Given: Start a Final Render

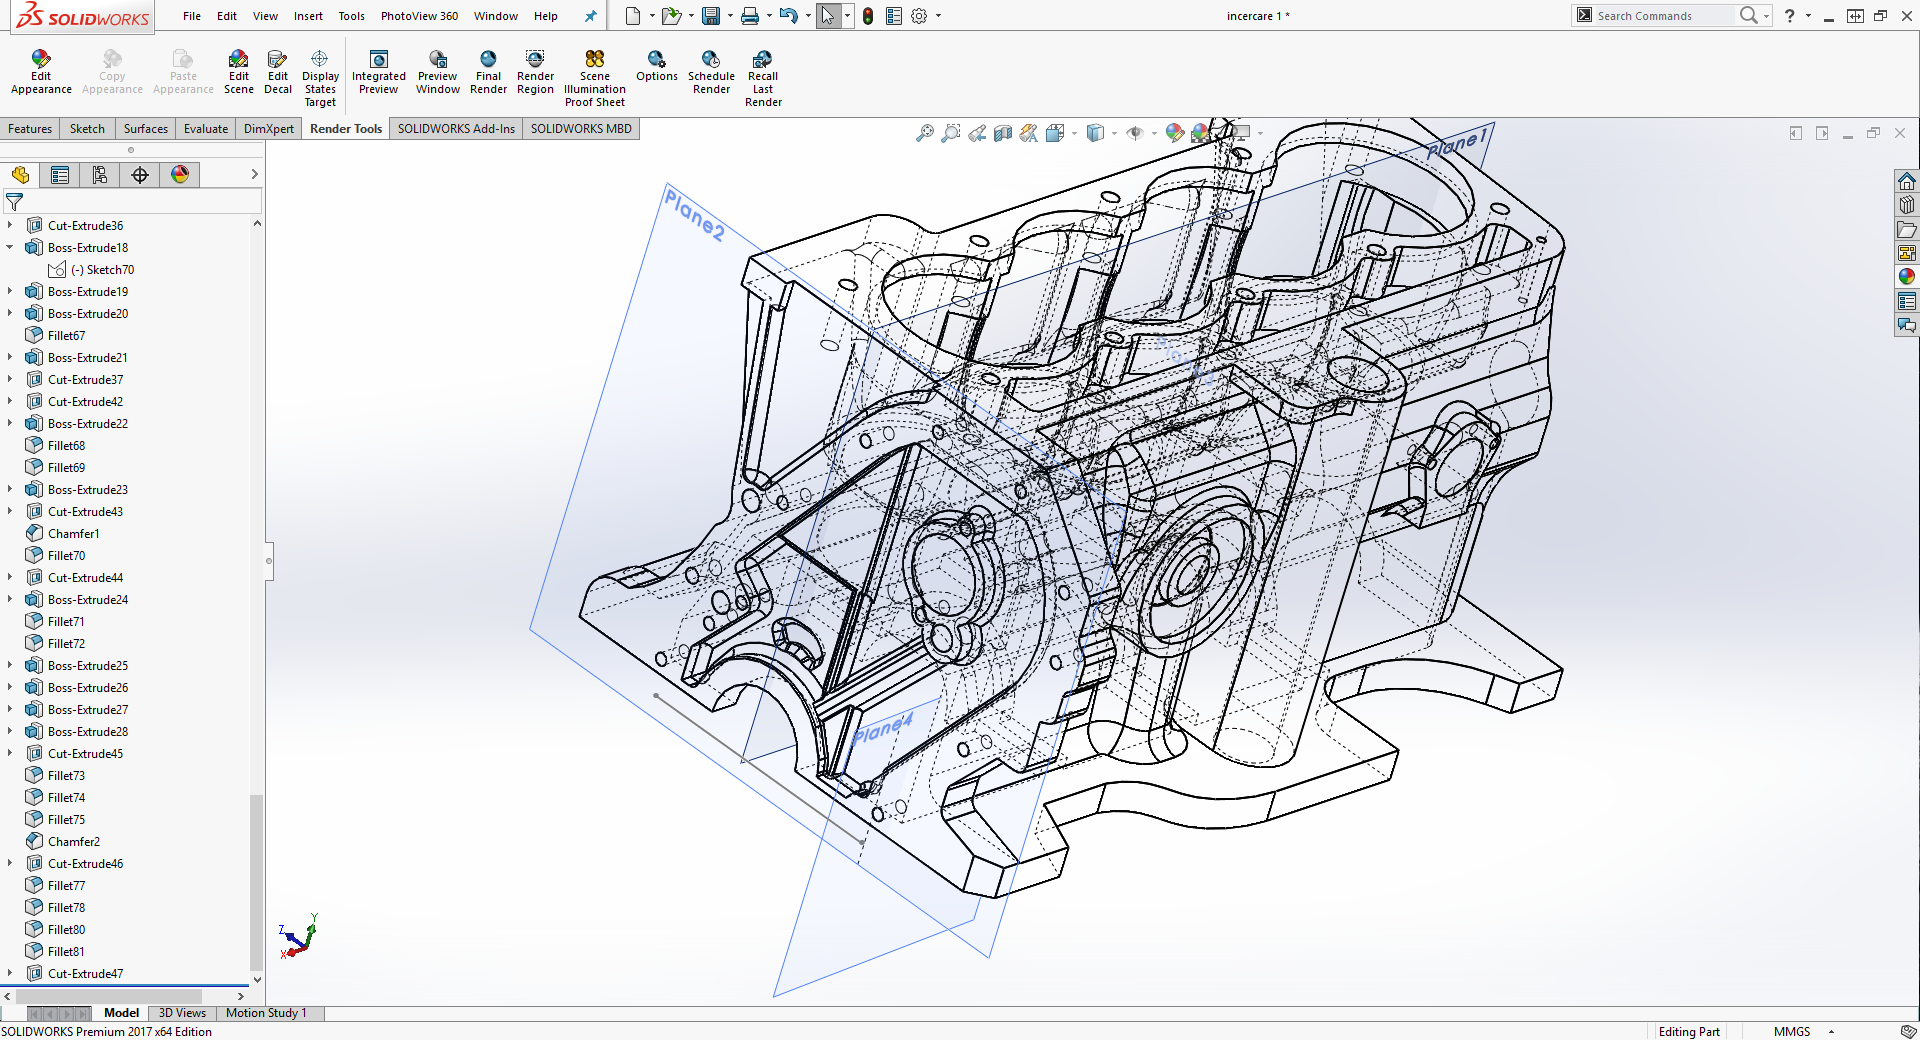Looking at the screenshot, I should pos(488,72).
